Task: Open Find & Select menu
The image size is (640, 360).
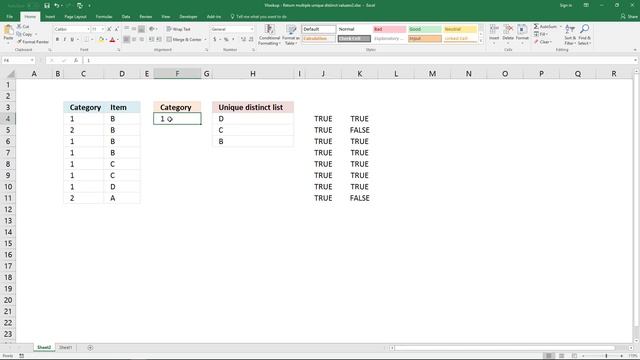Action: pyautogui.click(x=584, y=34)
